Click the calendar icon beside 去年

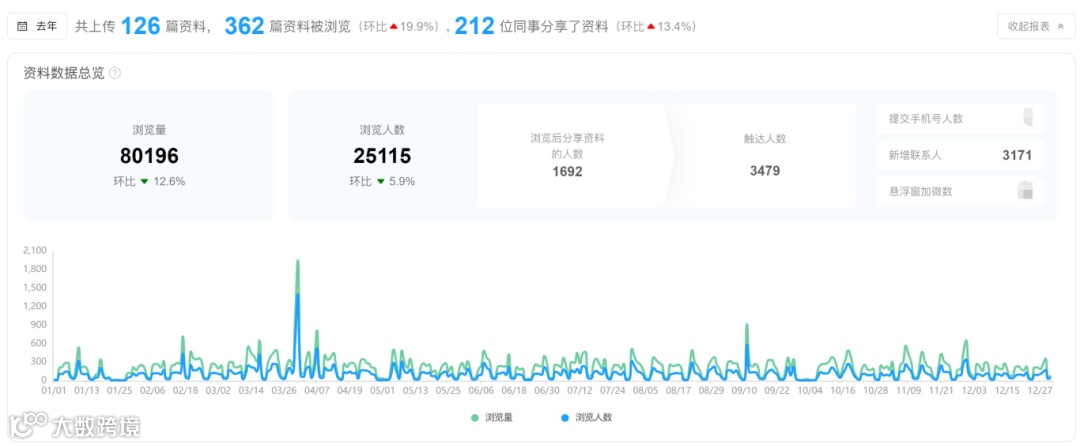(x=22, y=26)
